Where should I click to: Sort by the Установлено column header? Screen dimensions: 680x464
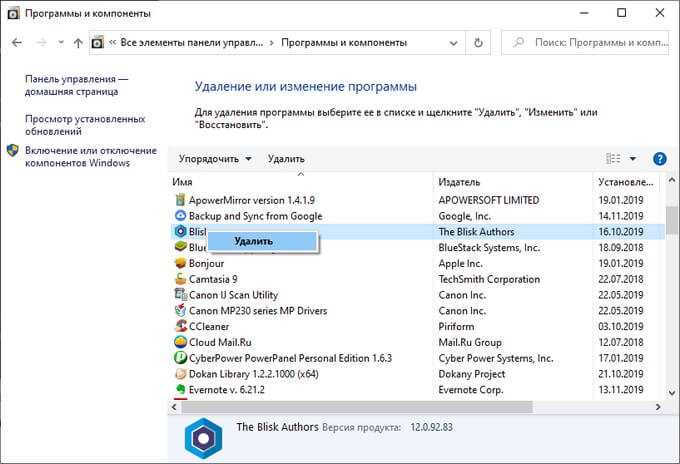tap(625, 182)
